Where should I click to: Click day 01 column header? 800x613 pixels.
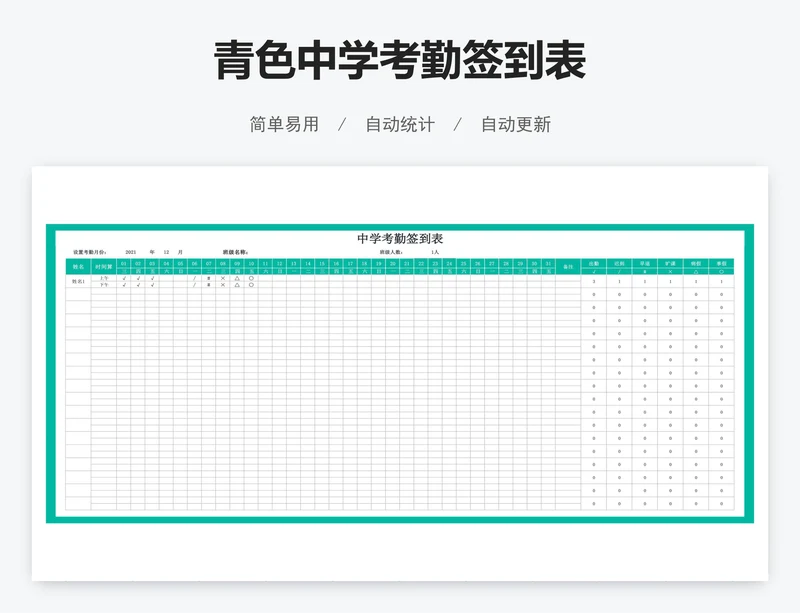123,263
